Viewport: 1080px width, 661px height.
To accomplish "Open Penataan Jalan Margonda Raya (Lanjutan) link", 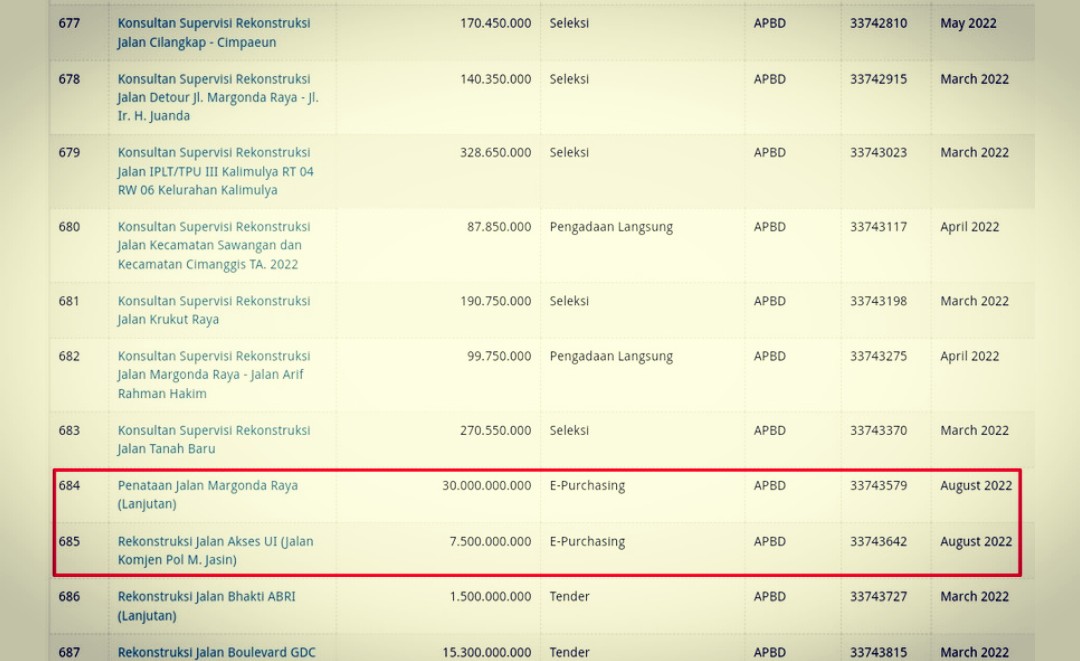I will pos(207,495).
